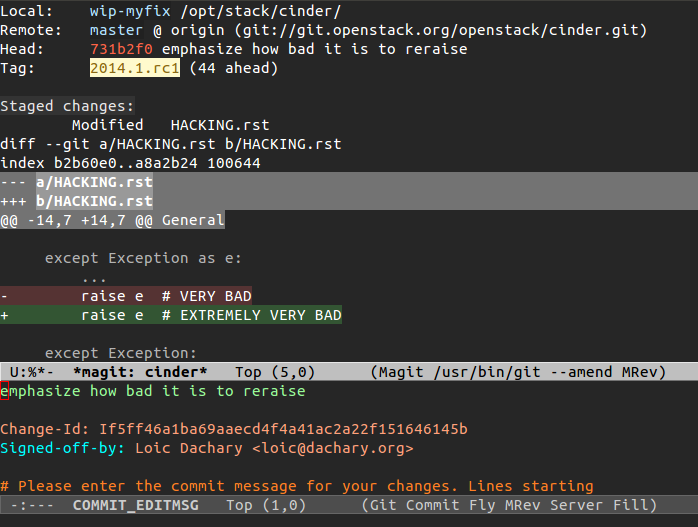Click the added green line EXTREMELY VERY BAD
Image resolution: width=698 pixels, height=527 pixels.
click(x=210, y=315)
